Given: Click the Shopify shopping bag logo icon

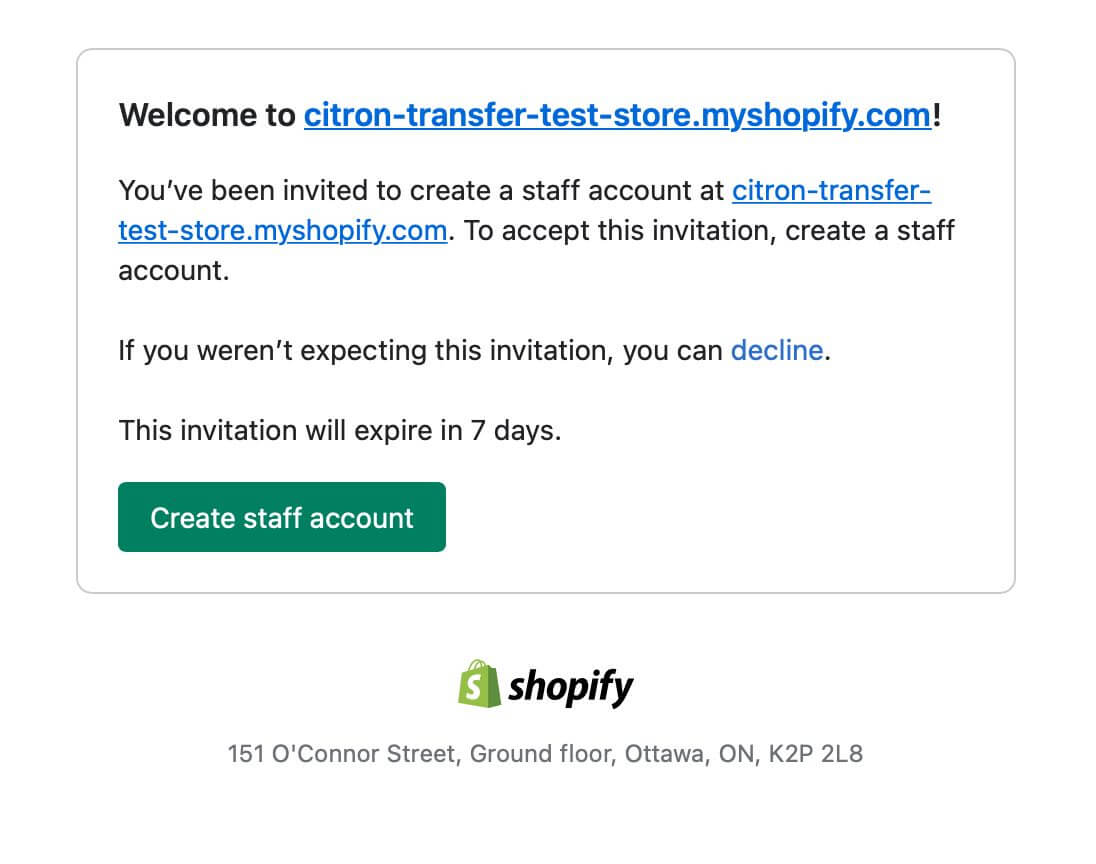Looking at the screenshot, I should click(x=480, y=684).
